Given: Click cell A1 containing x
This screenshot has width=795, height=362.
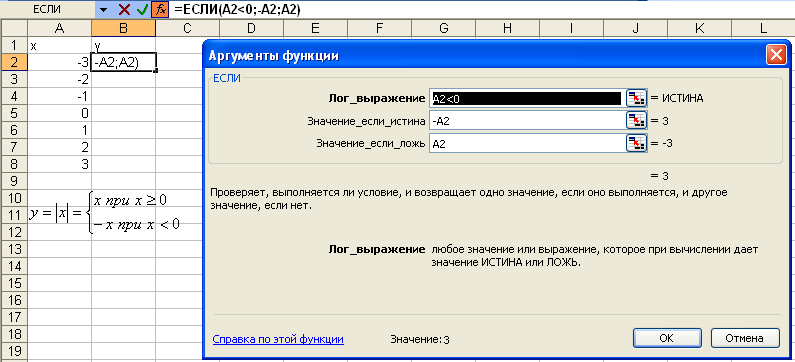Looking at the screenshot, I should click(x=59, y=46).
